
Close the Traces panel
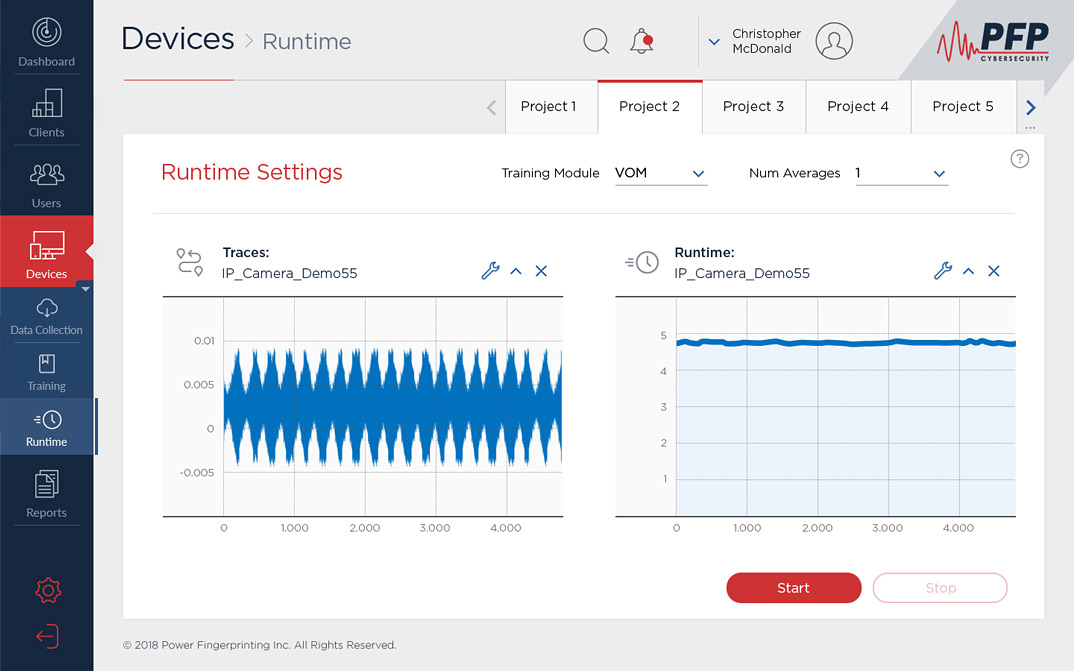541,271
